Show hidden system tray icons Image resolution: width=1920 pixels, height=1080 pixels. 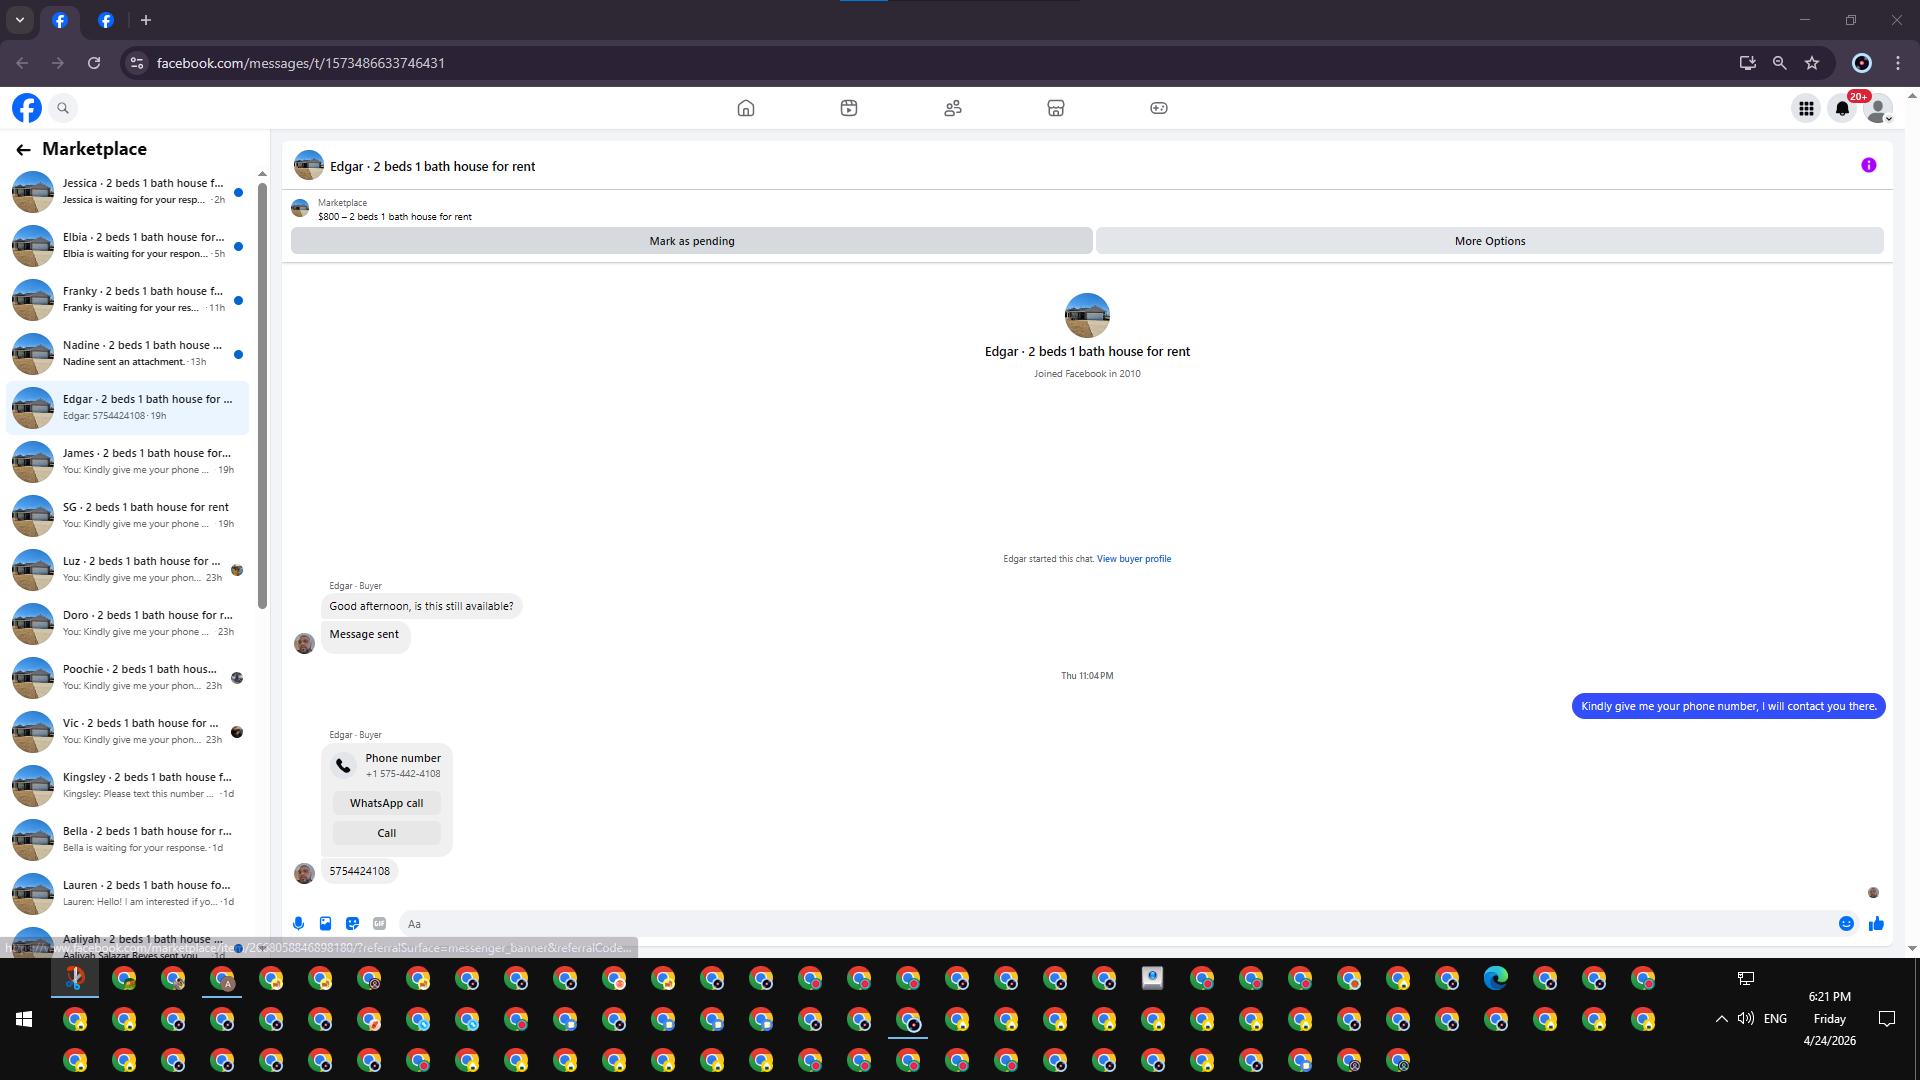click(1721, 1019)
